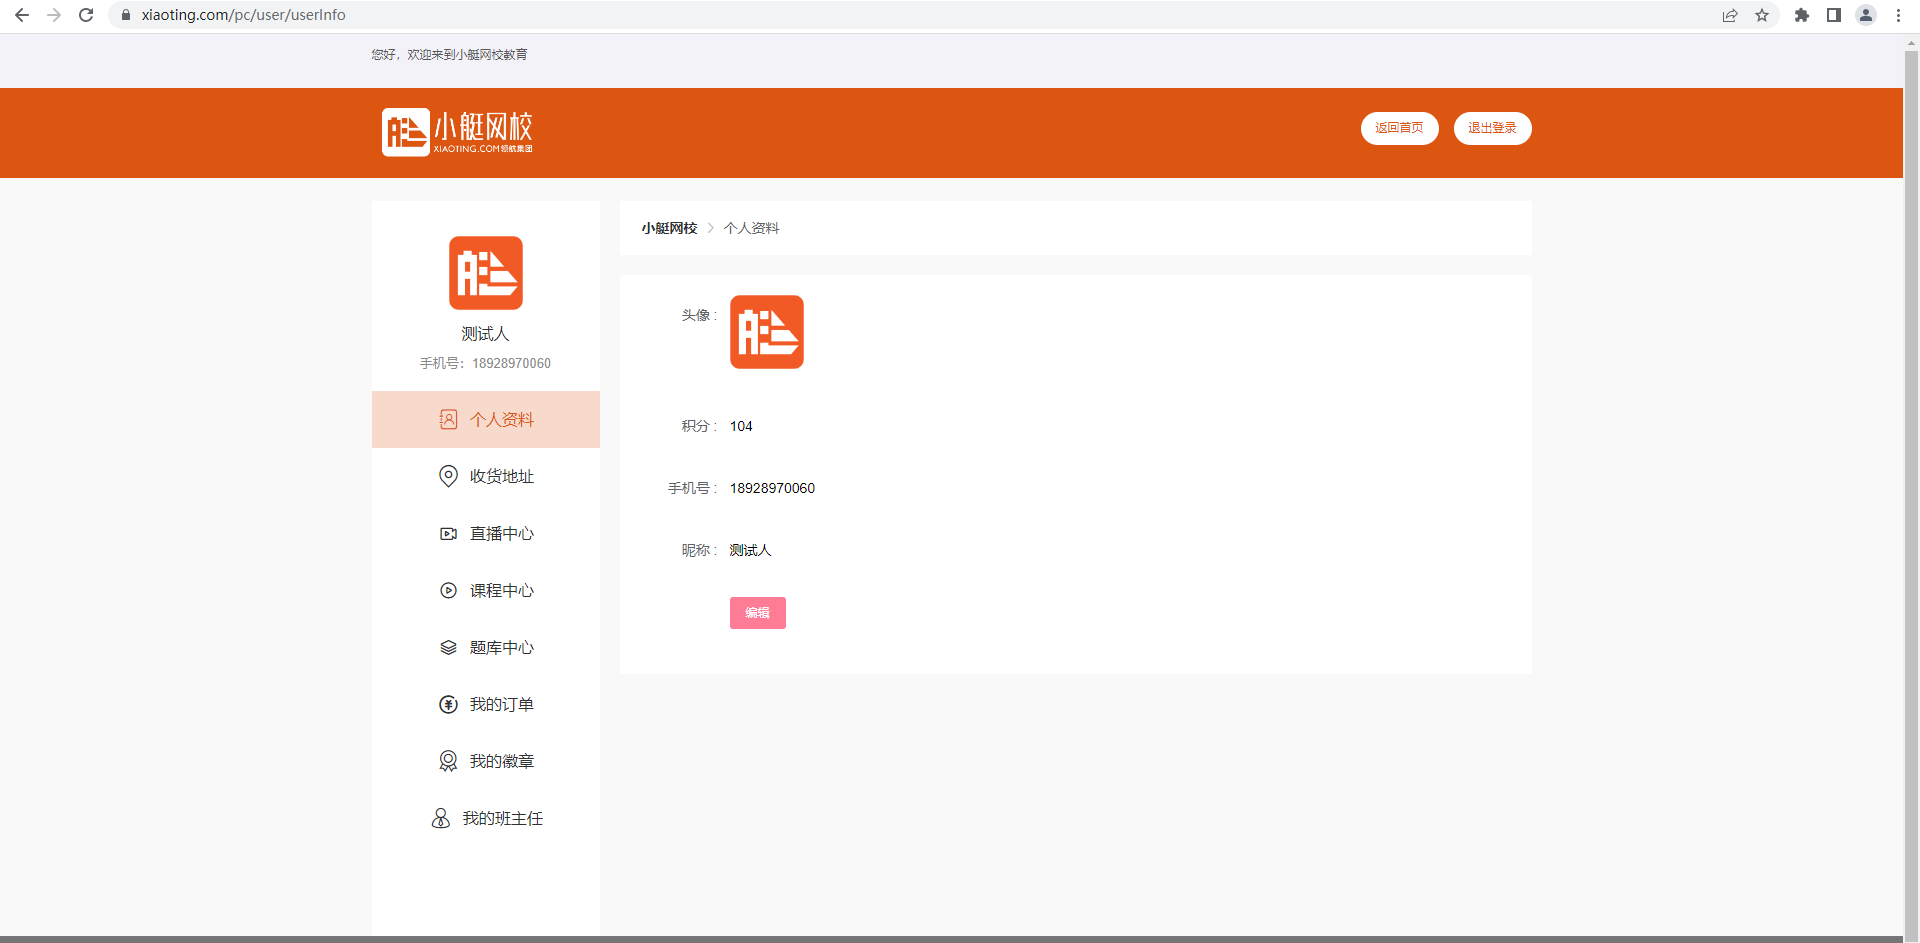Click the 头像 field label
1920x943 pixels.
click(699, 315)
